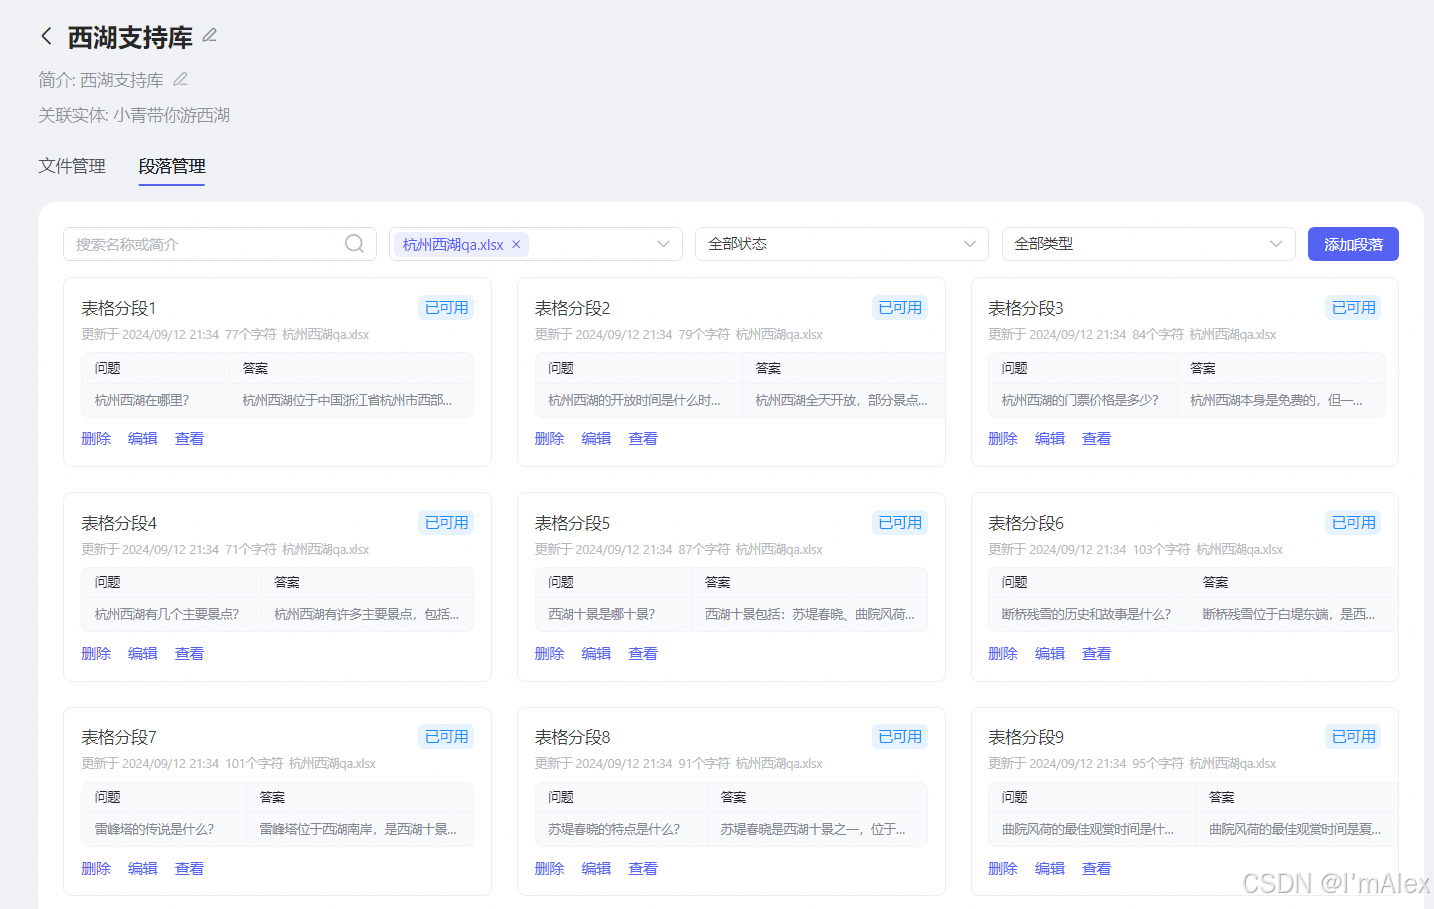Click the 表格分段9 card title

click(1026, 737)
